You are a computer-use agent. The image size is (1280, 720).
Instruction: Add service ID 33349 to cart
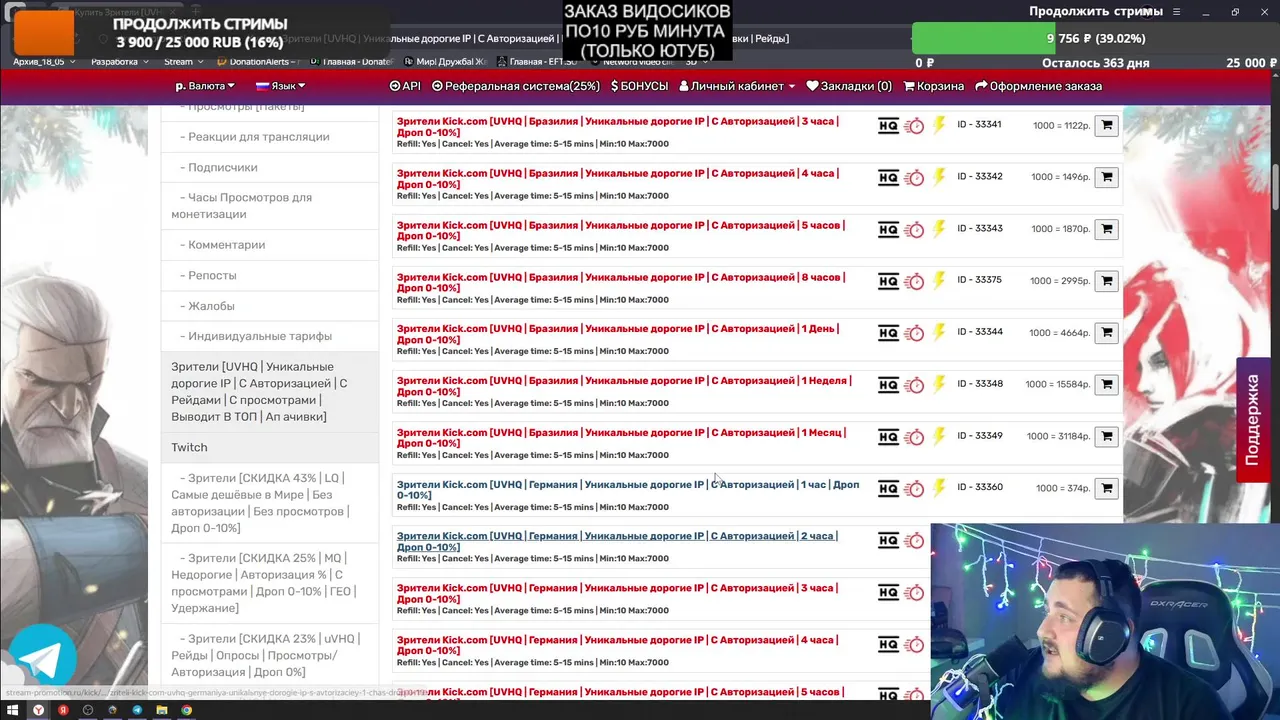1106,437
